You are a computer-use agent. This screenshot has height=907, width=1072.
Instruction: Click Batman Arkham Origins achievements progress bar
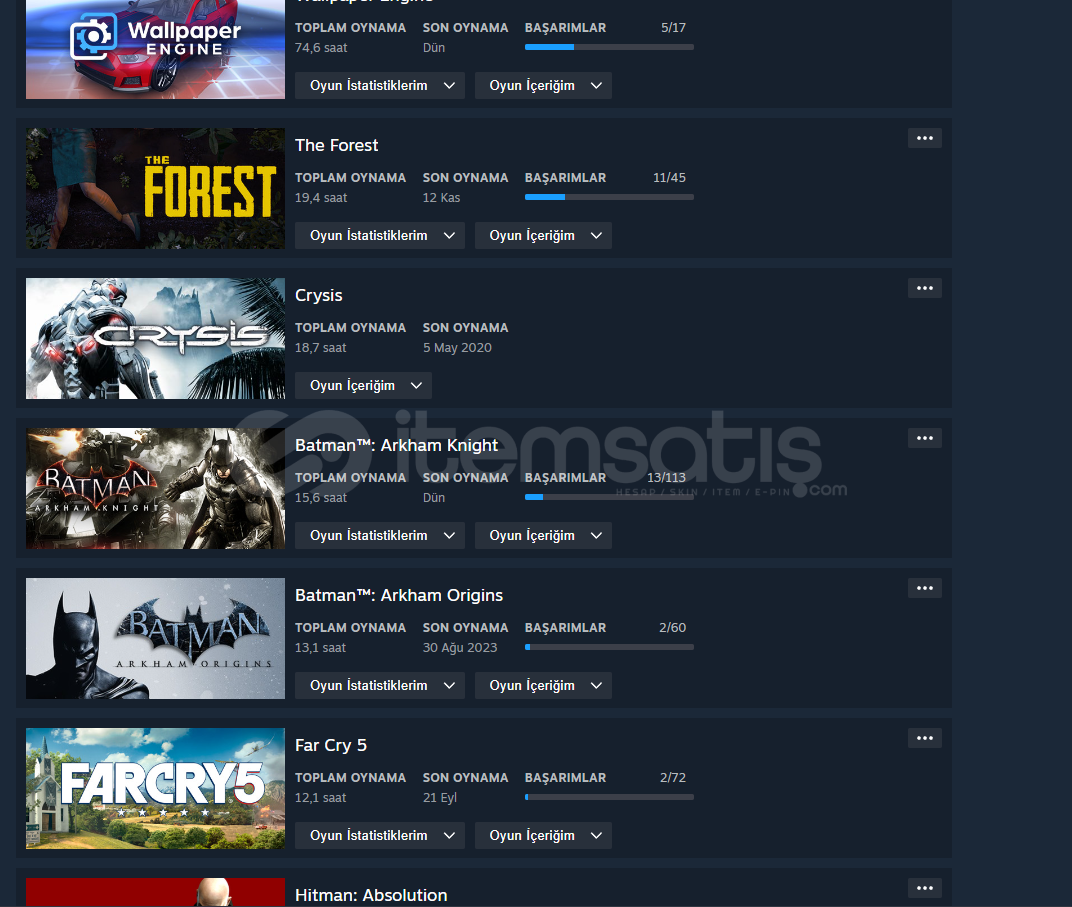coord(609,647)
